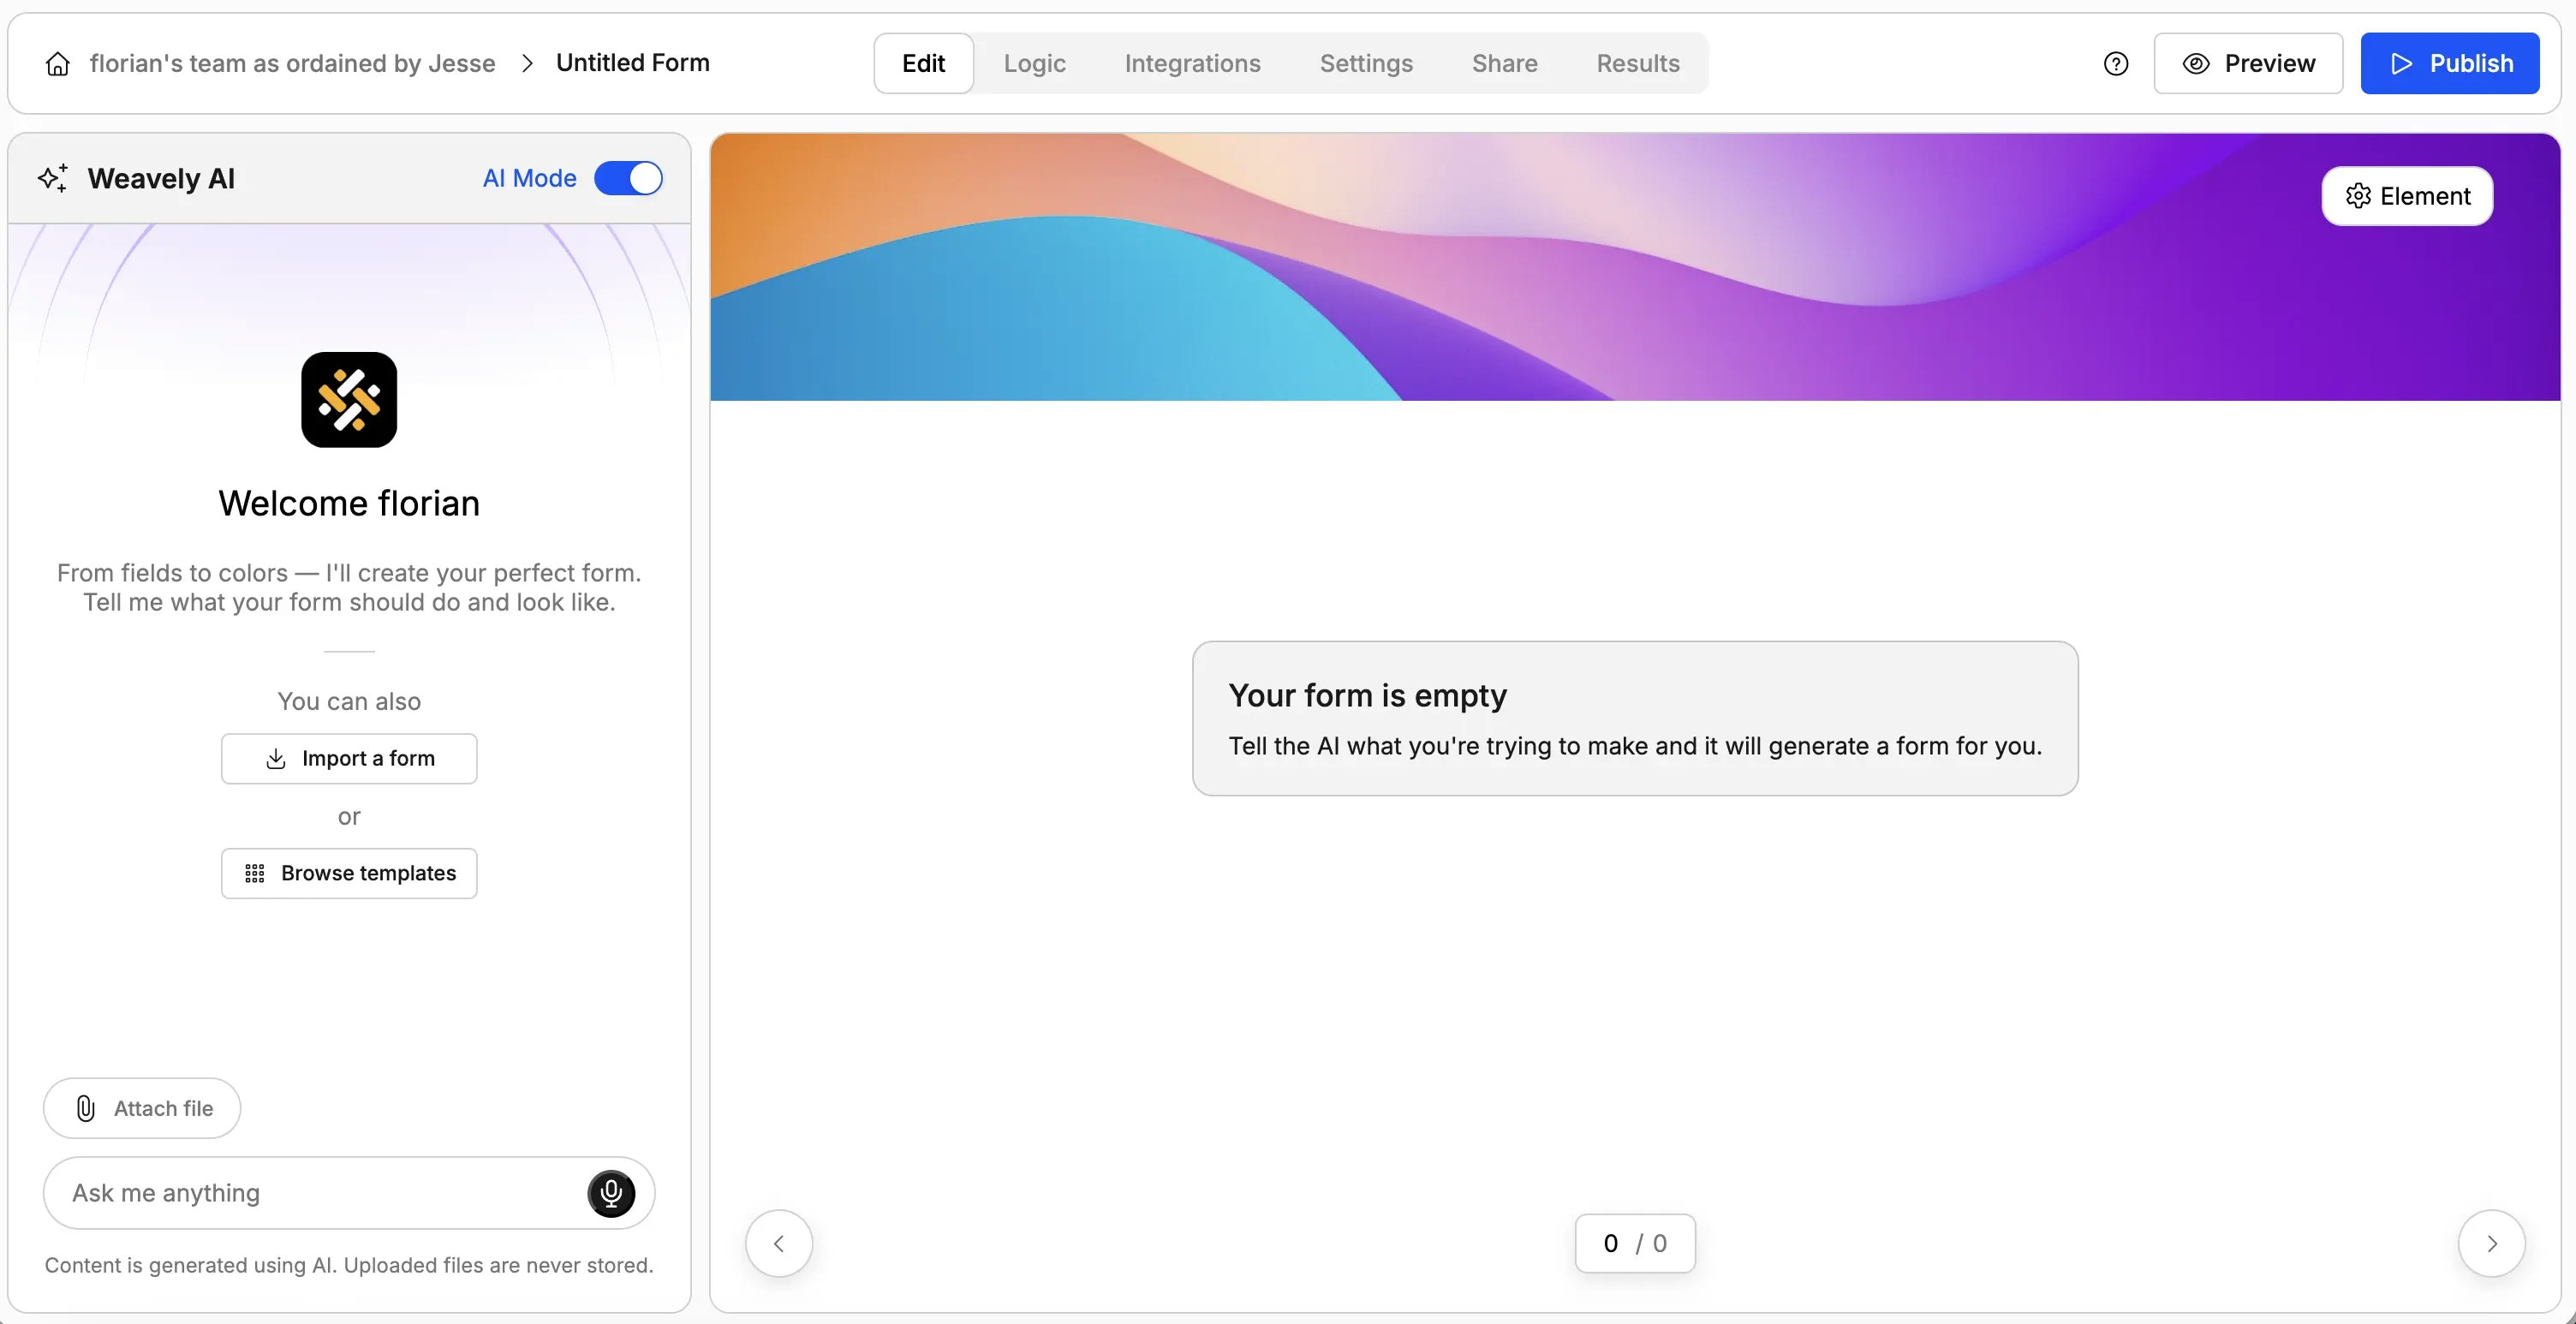Click the Publish button

2450,63
